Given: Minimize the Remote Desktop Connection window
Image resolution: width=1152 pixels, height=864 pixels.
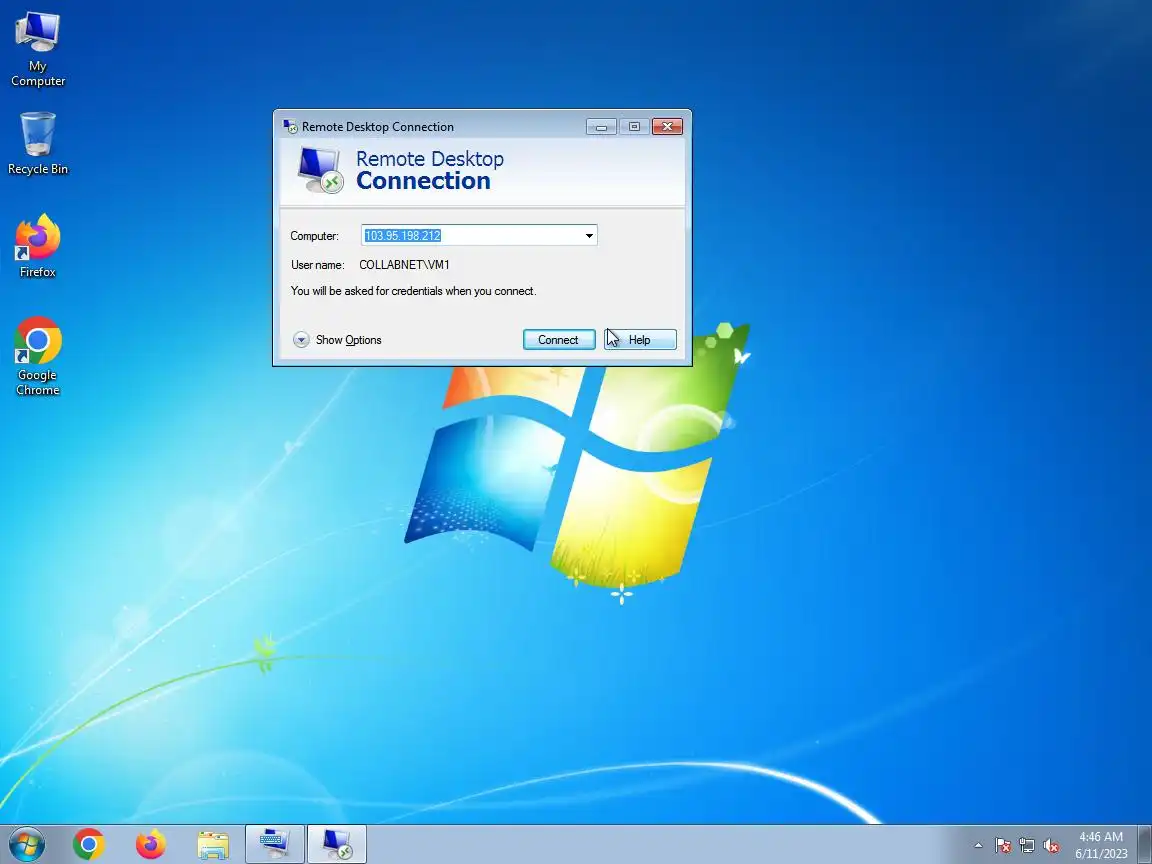Looking at the screenshot, I should [601, 126].
